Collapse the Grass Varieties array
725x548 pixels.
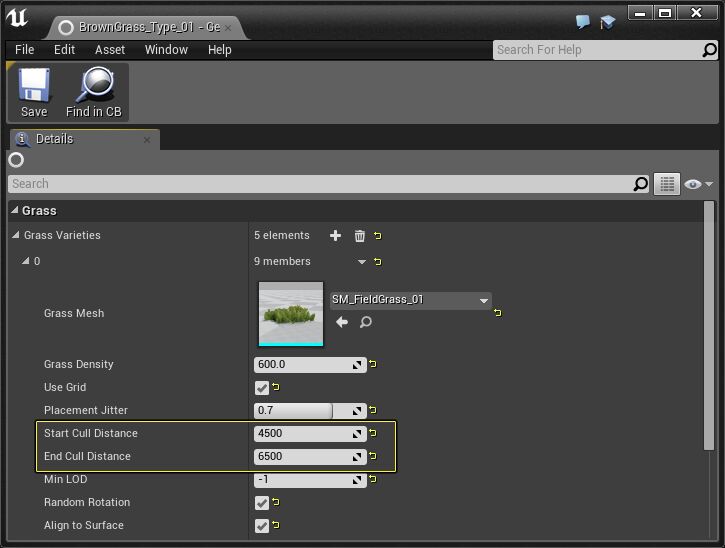(16, 236)
